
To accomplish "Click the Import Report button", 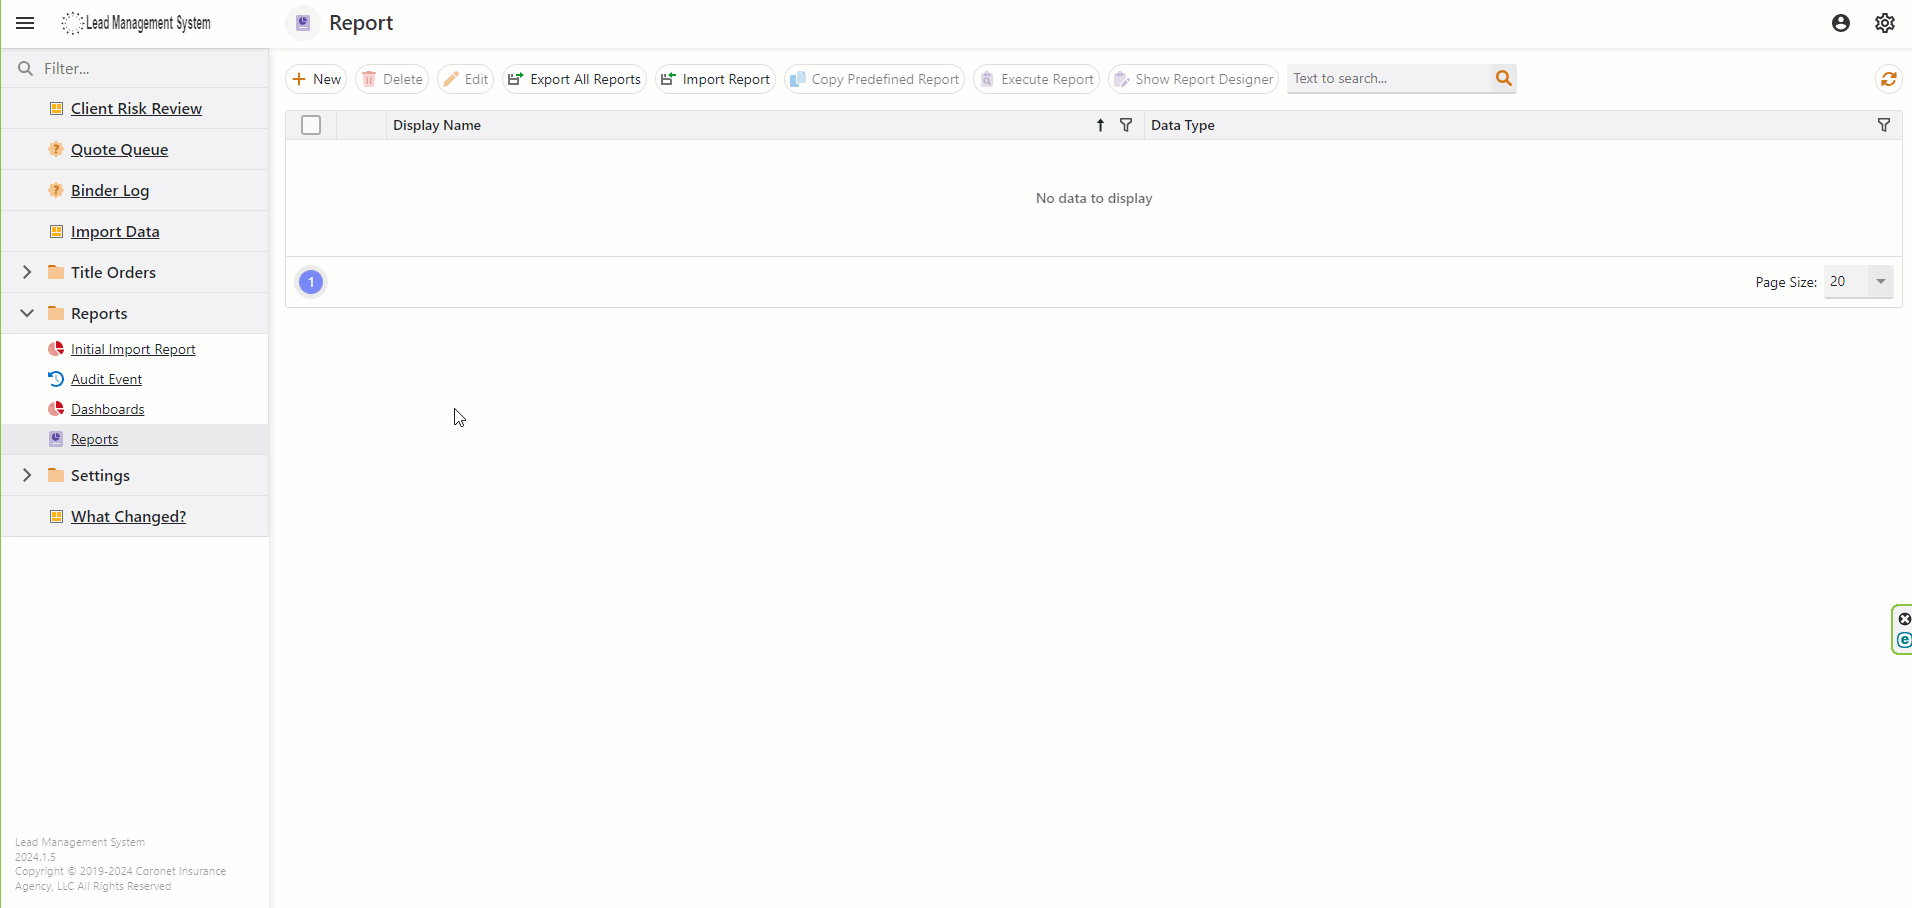I will [x=715, y=79].
